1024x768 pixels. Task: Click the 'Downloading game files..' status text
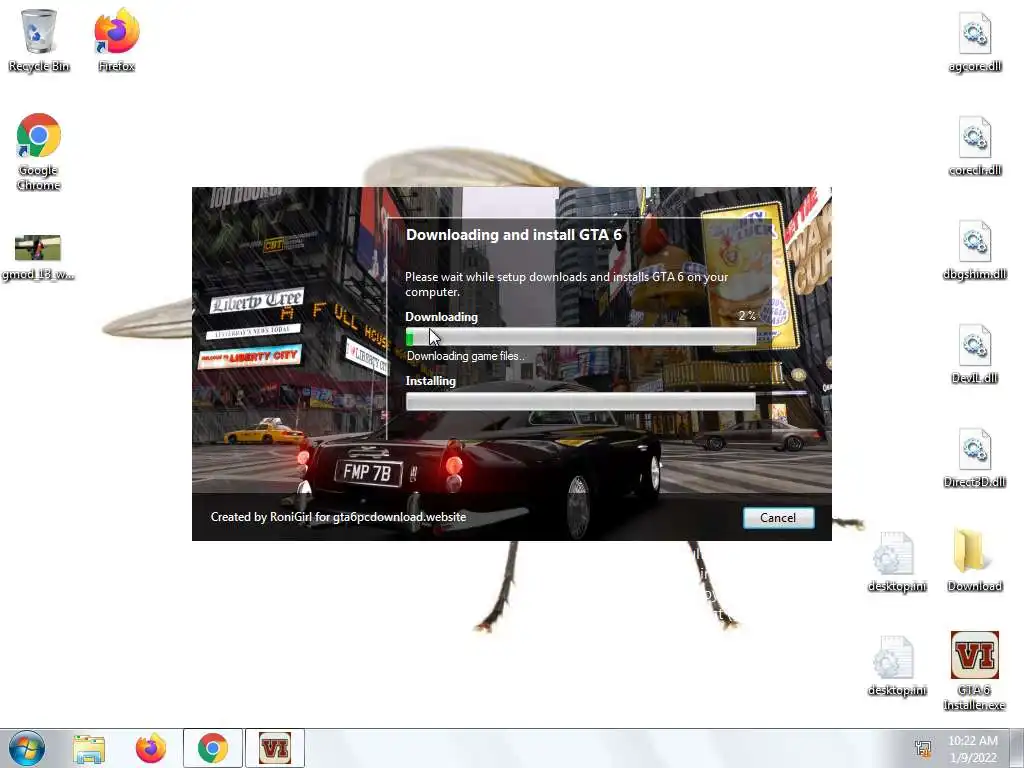tap(465, 356)
